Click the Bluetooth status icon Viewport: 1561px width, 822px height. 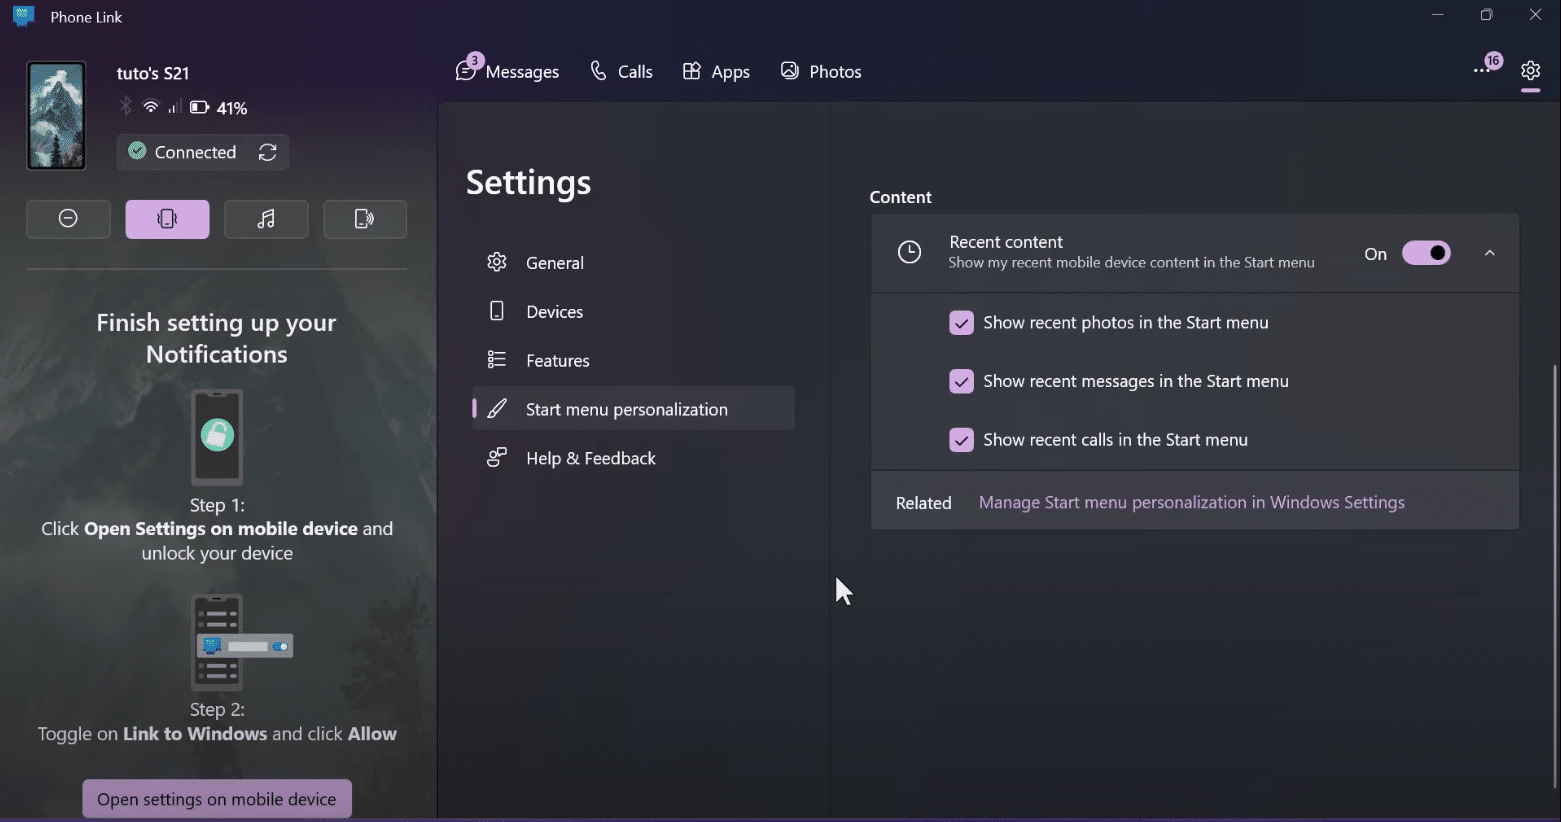tap(126, 106)
